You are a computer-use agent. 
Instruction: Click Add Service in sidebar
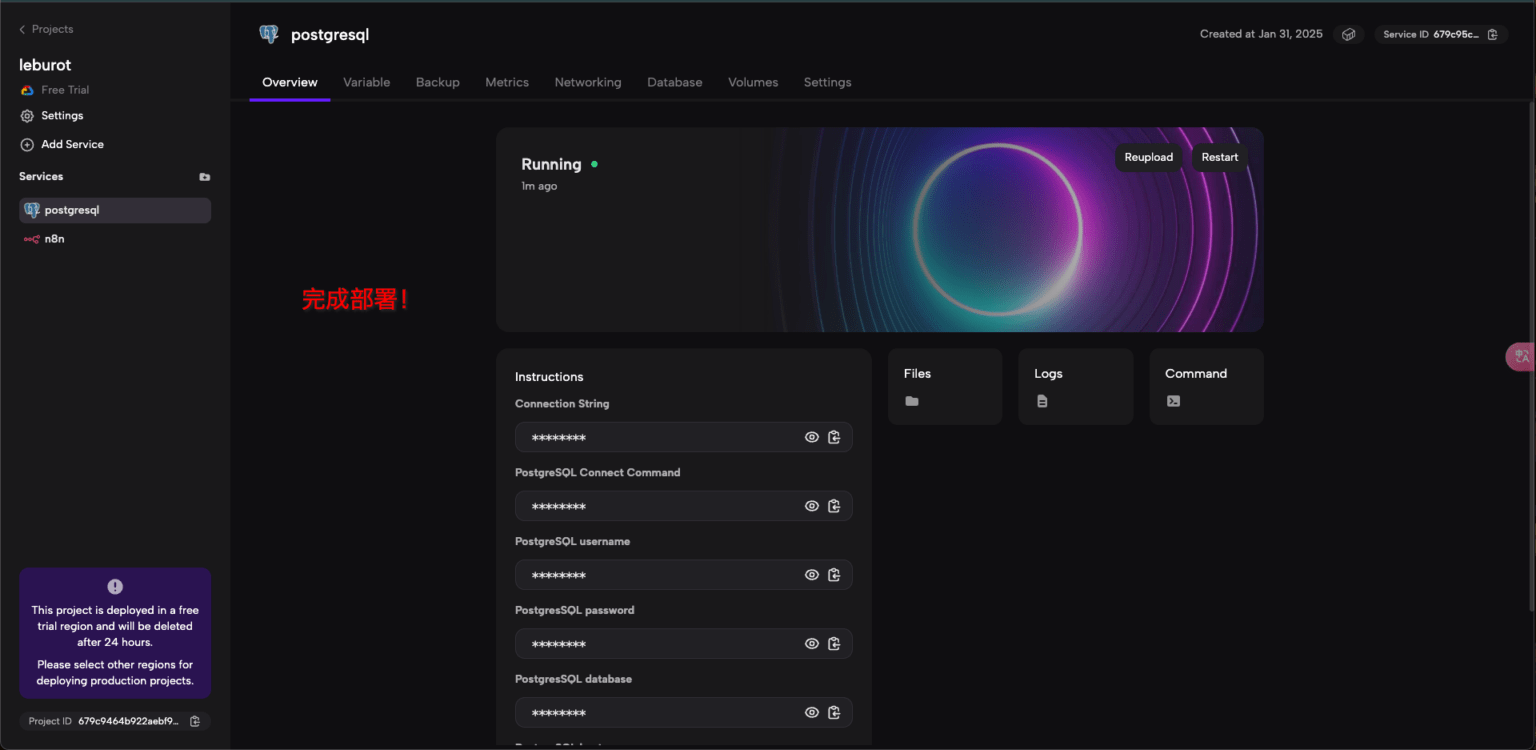[x=62, y=144]
